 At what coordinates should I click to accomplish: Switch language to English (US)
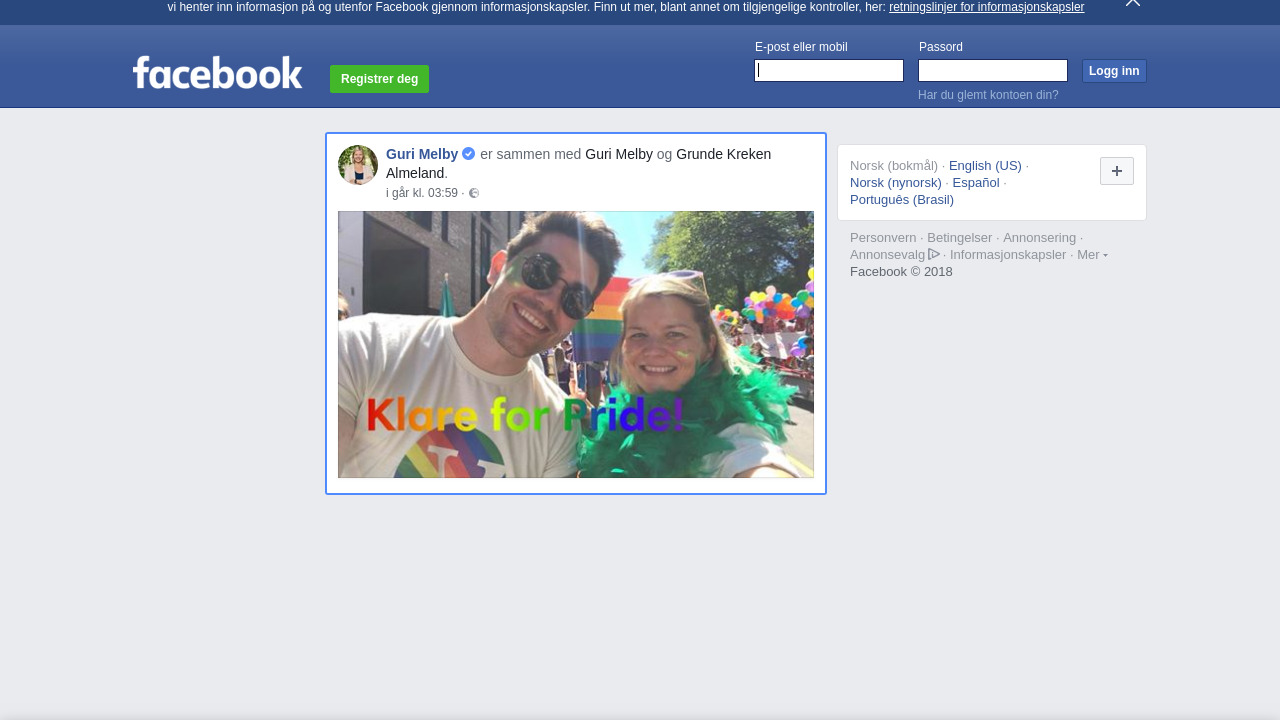[985, 166]
